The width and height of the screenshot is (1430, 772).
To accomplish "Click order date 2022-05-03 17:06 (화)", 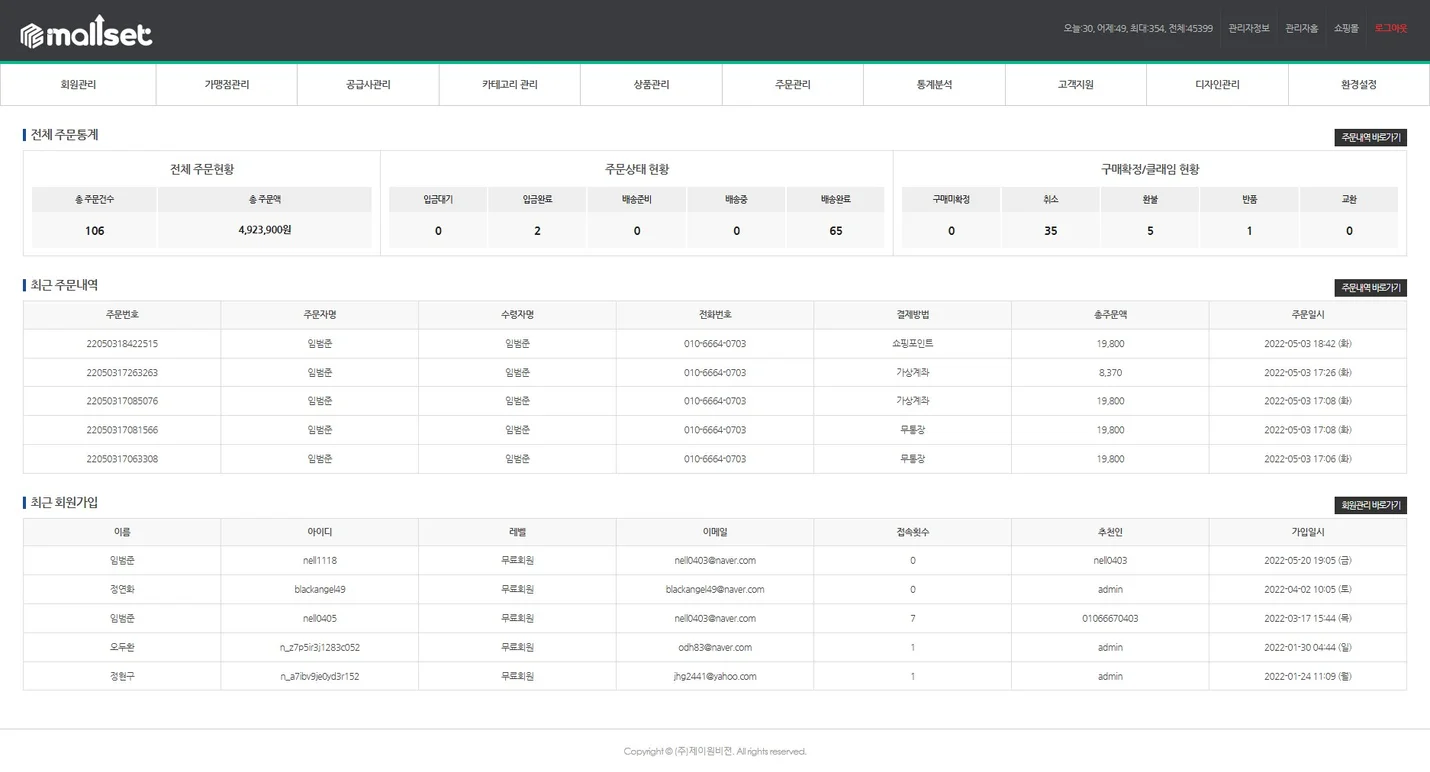I will tap(1308, 459).
